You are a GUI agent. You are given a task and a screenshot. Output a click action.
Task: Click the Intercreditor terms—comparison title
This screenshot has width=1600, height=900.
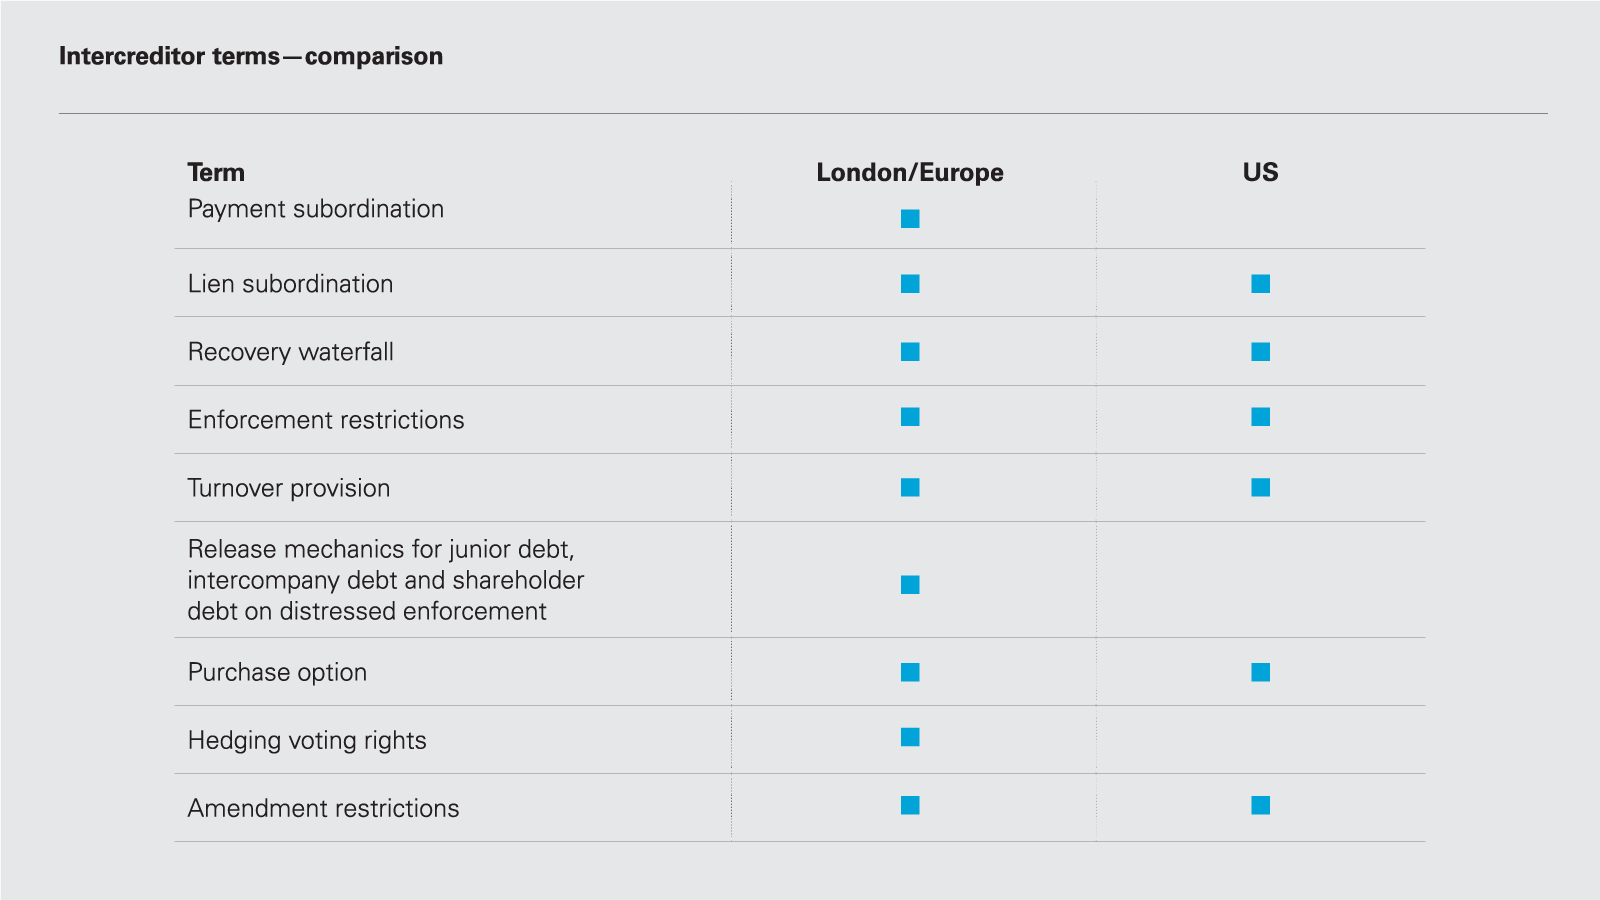pyautogui.click(x=250, y=56)
